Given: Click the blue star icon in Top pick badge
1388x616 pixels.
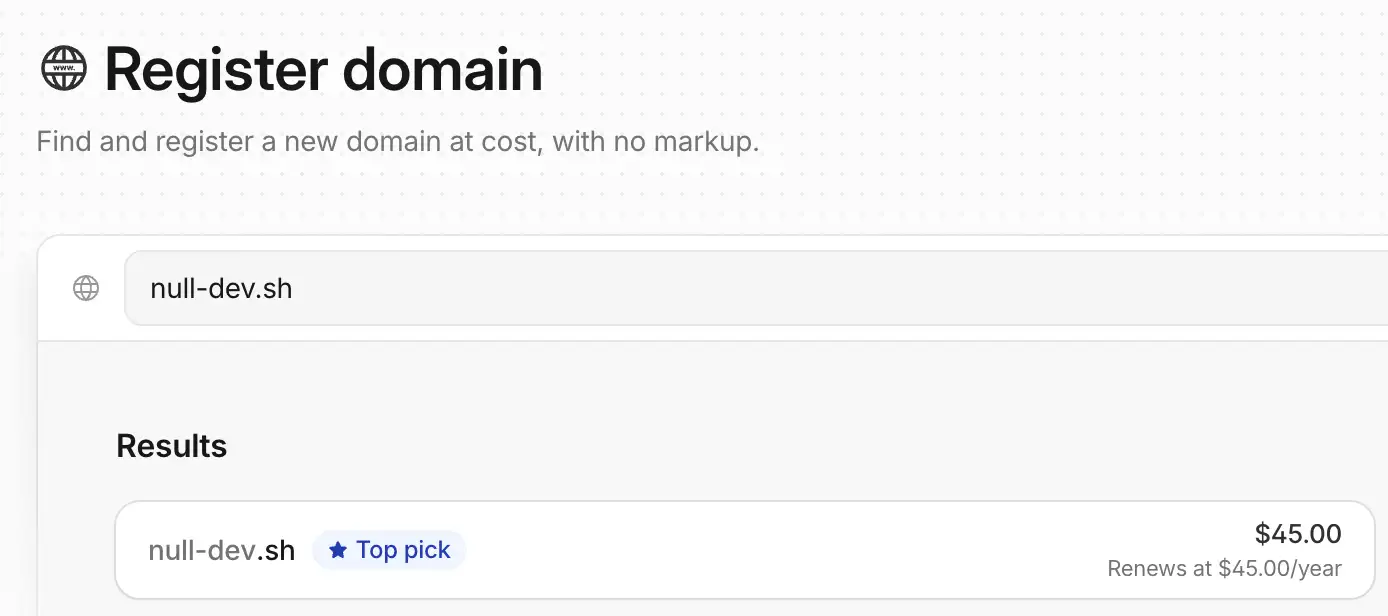Looking at the screenshot, I should pyautogui.click(x=338, y=550).
